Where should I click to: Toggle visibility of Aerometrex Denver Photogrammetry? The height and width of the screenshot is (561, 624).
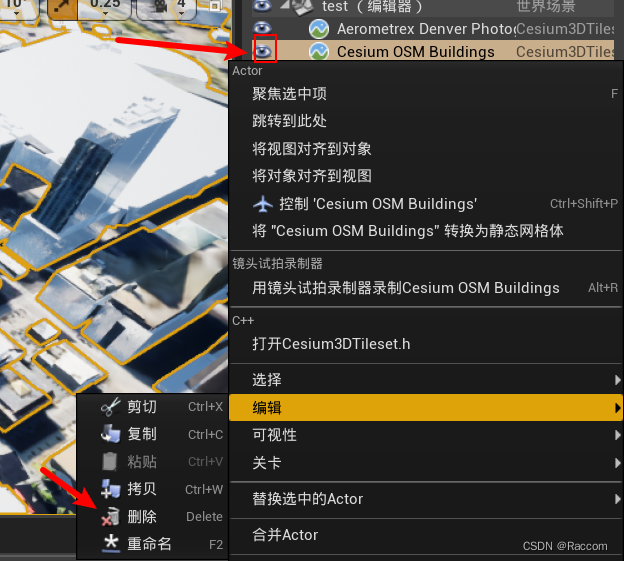(x=262, y=28)
